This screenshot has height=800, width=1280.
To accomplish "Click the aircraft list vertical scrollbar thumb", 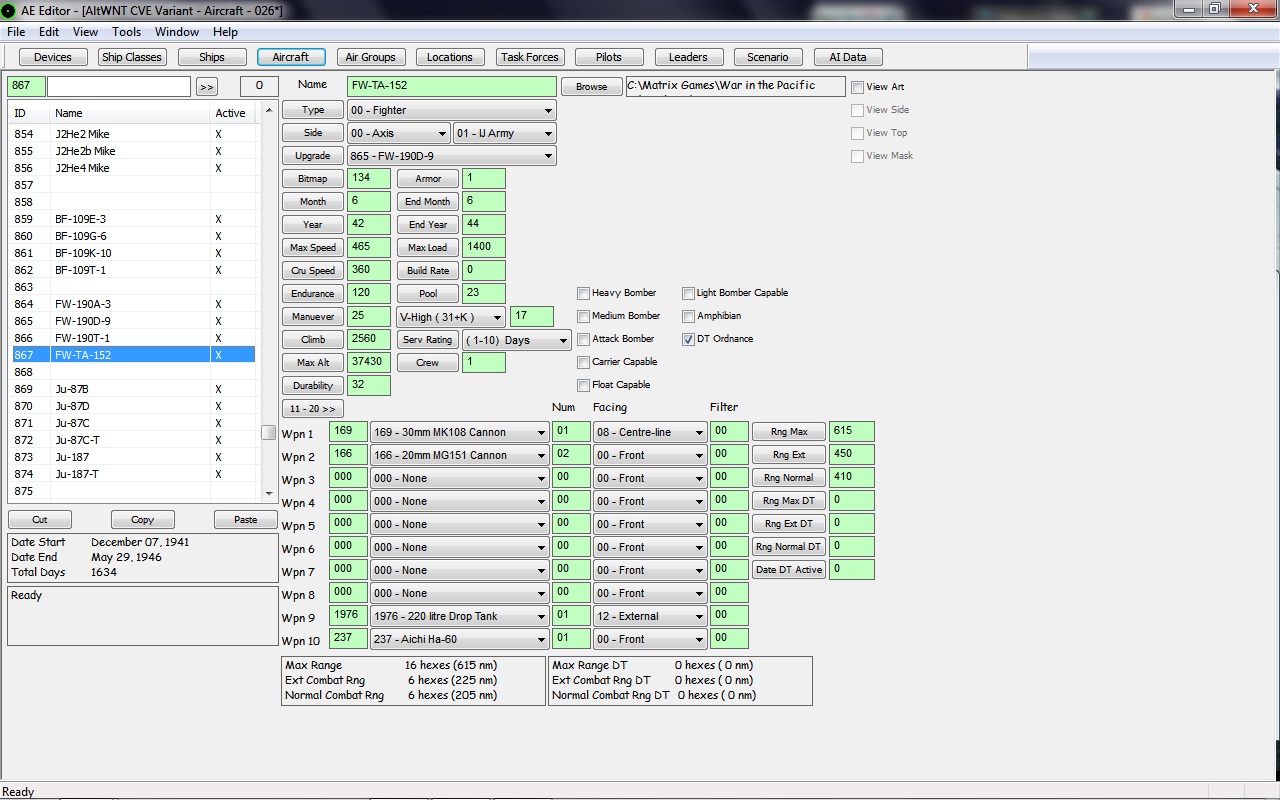I will 268,433.
